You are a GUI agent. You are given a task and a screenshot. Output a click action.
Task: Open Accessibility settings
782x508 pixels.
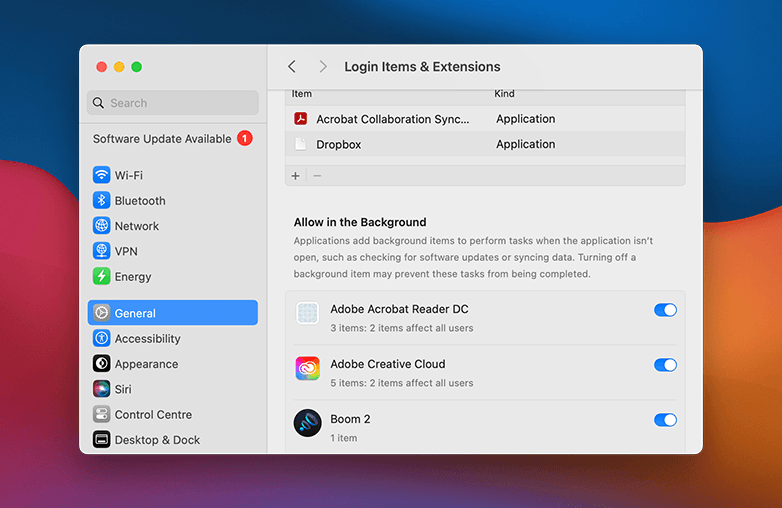[173, 339]
